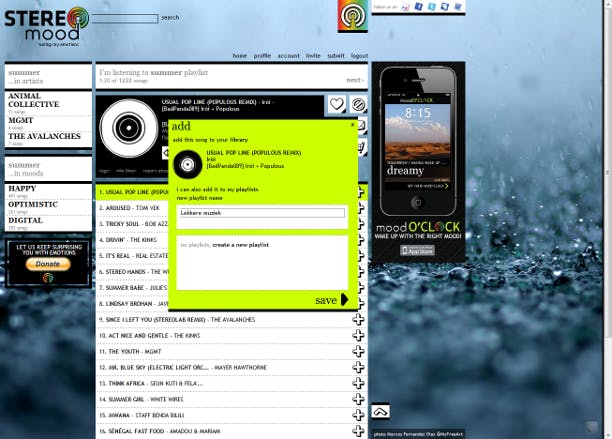This screenshot has width=612, height=439.
Task: Click the new playlist name field
Action: point(262,213)
